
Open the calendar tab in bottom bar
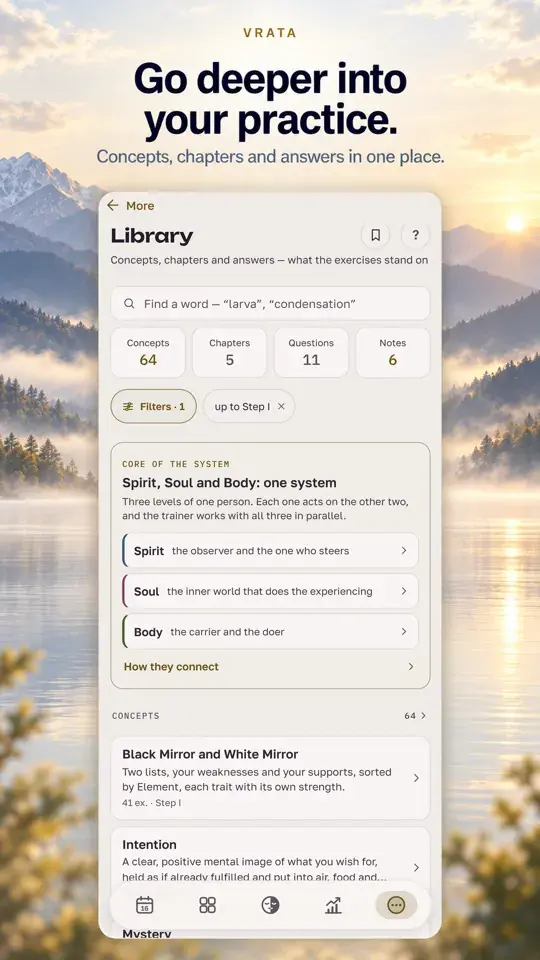[144, 905]
